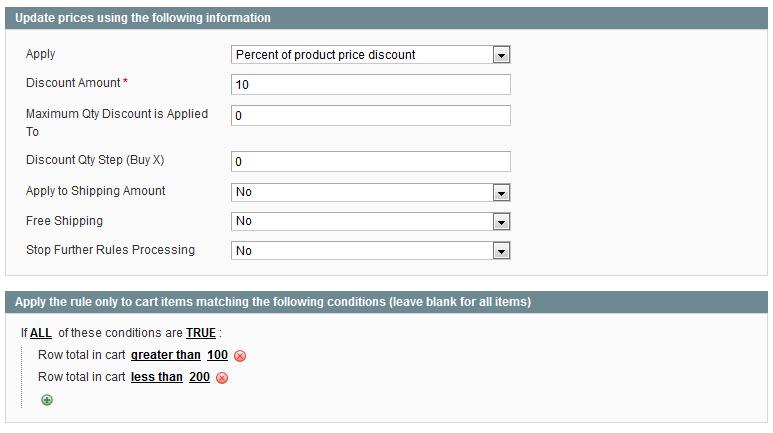Viewport: 773px width, 433px height.
Task: Click the Stop Further Rules Processing label
Action: [110, 250]
